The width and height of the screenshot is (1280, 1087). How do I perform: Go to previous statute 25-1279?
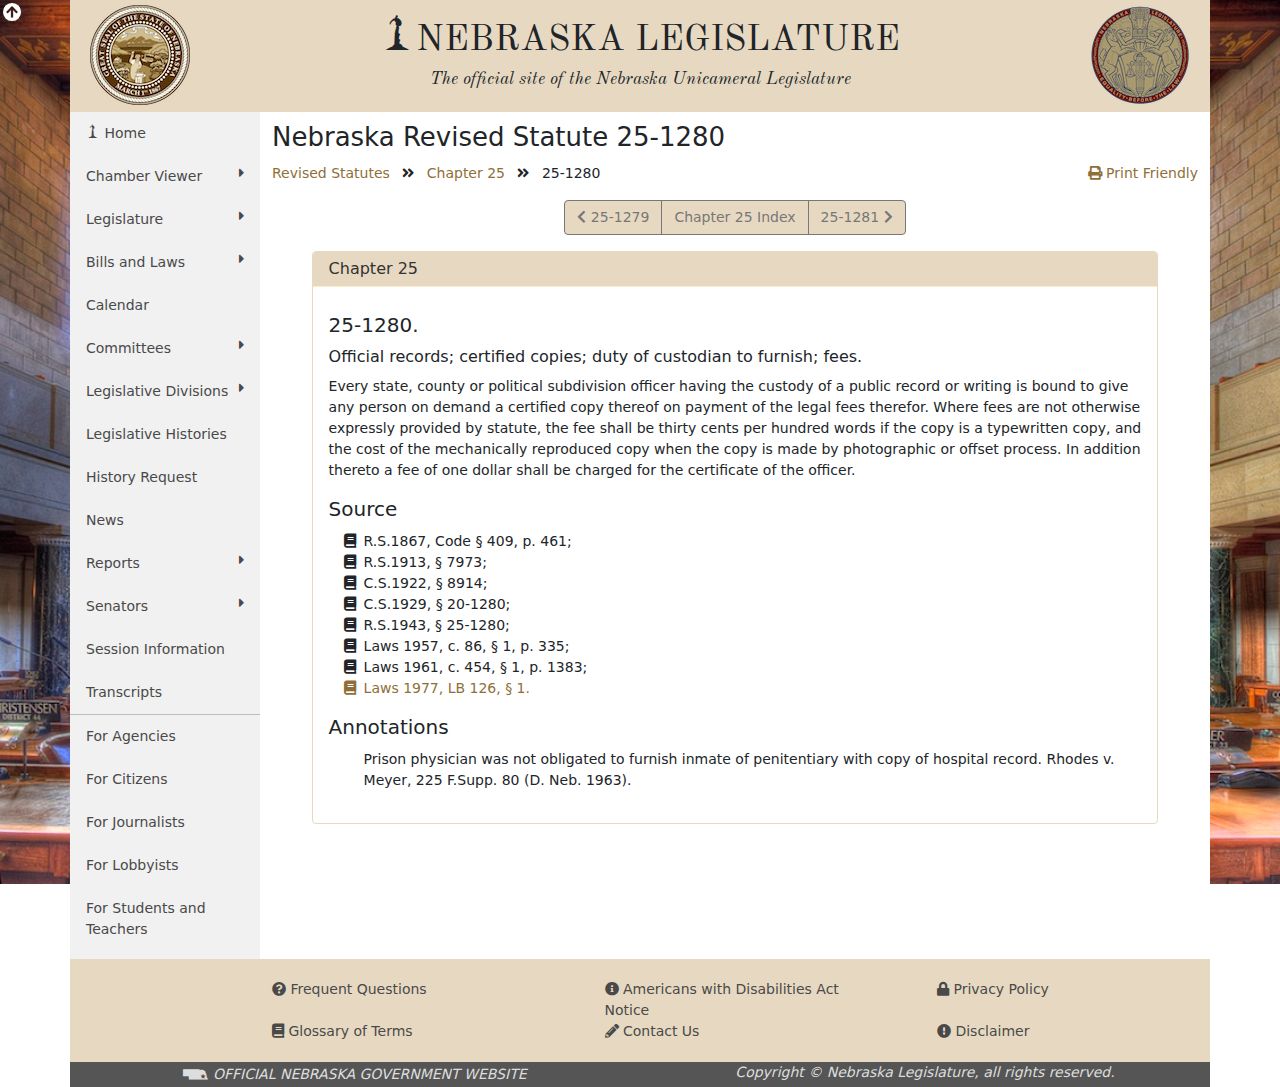[x=613, y=217]
